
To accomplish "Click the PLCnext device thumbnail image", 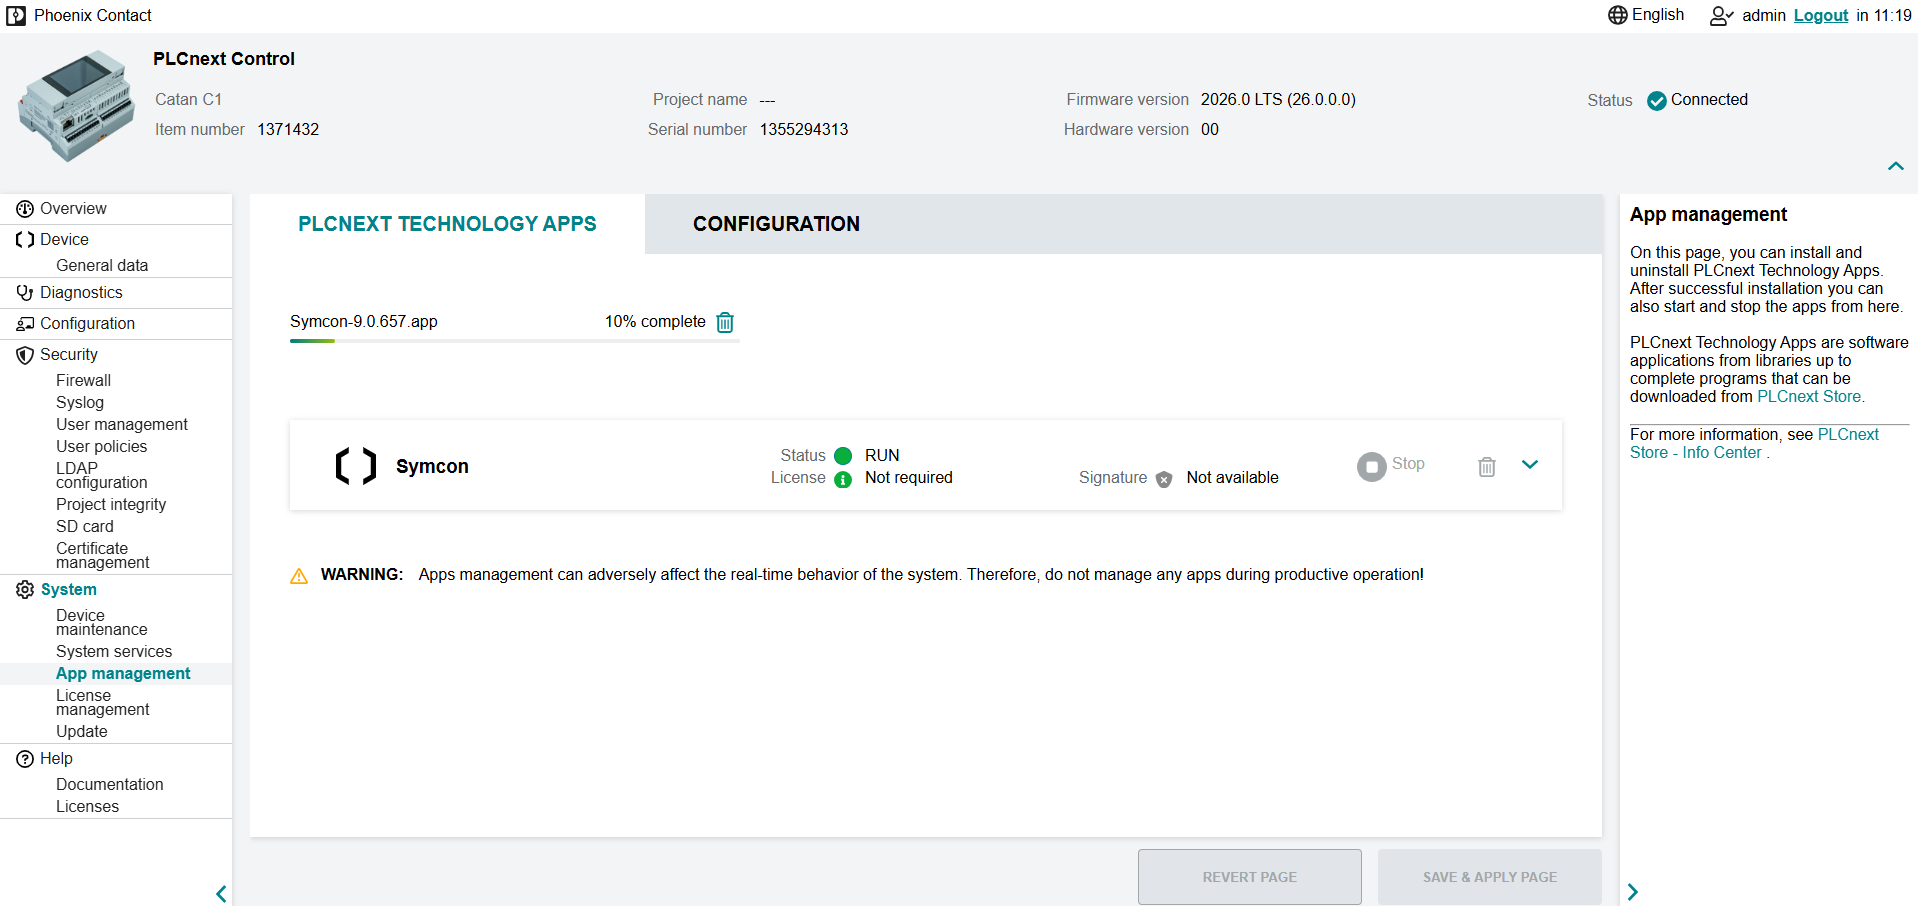I will (x=76, y=106).
